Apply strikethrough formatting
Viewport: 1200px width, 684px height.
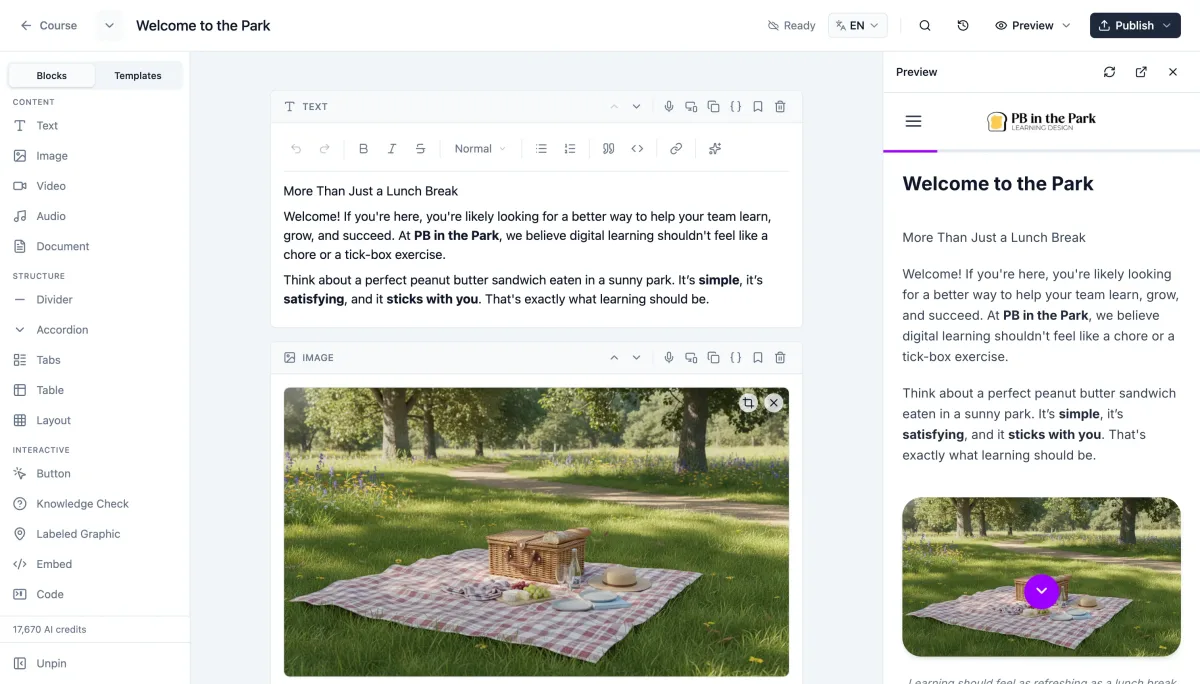coord(420,148)
